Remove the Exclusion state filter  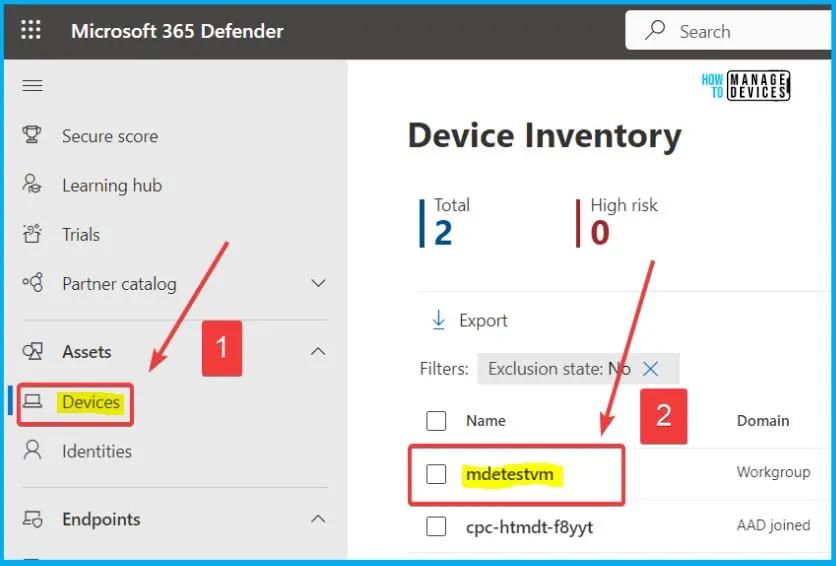pos(650,368)
